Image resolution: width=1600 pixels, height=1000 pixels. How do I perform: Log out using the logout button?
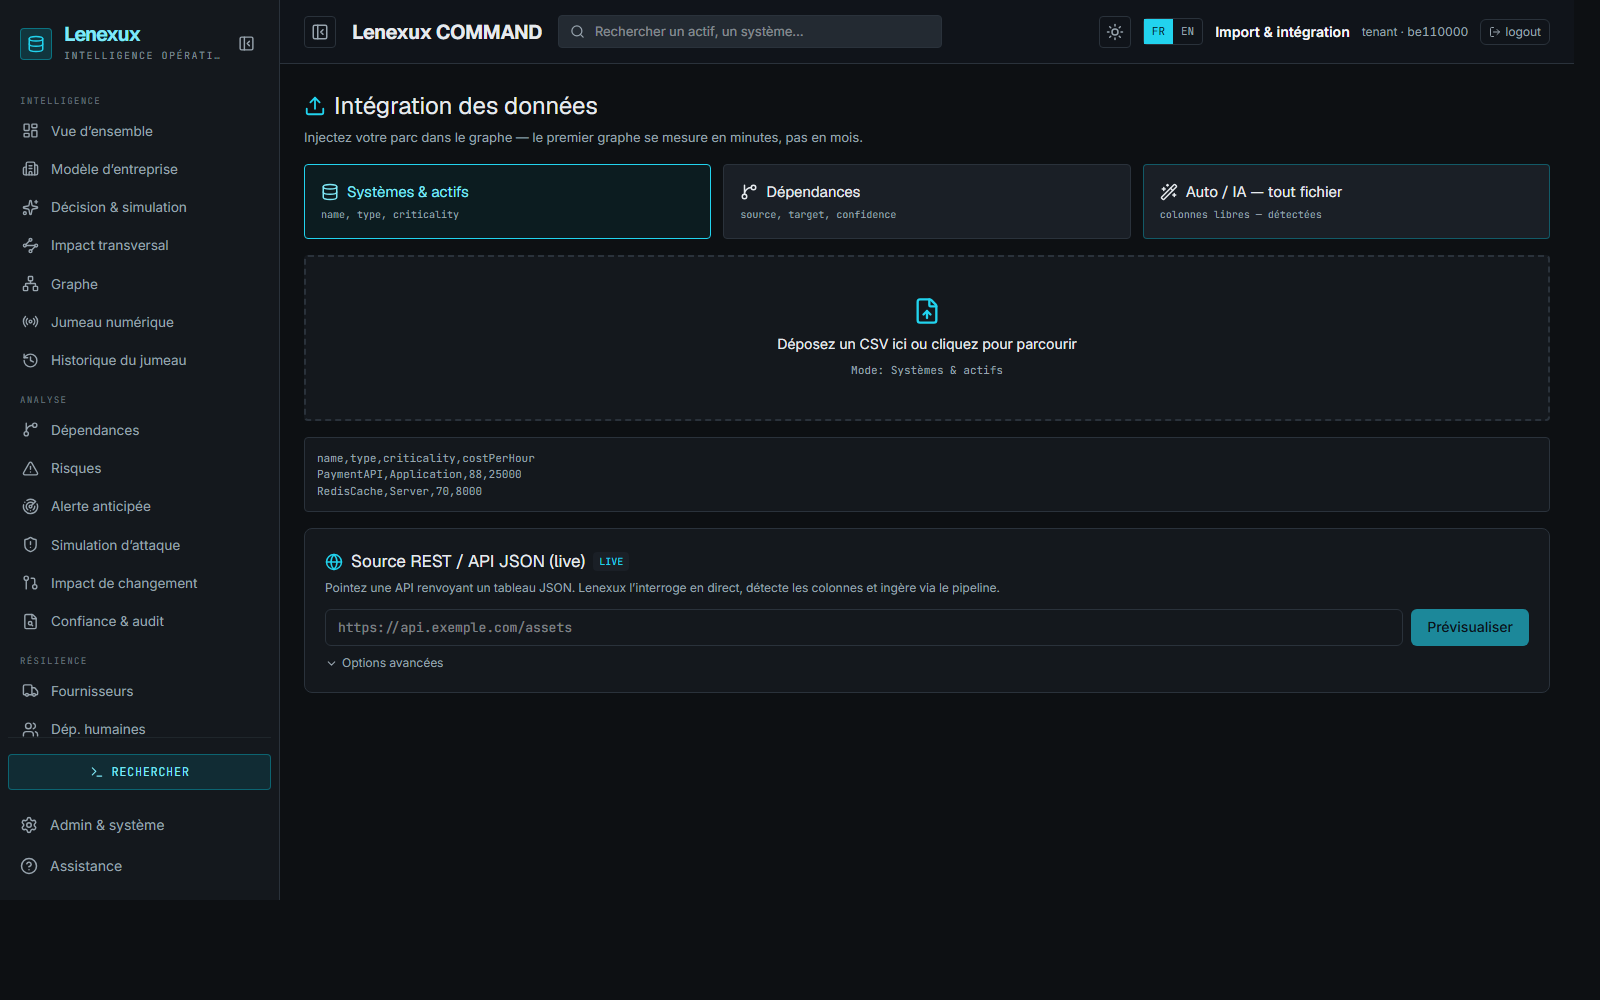tap(1515, 32)
